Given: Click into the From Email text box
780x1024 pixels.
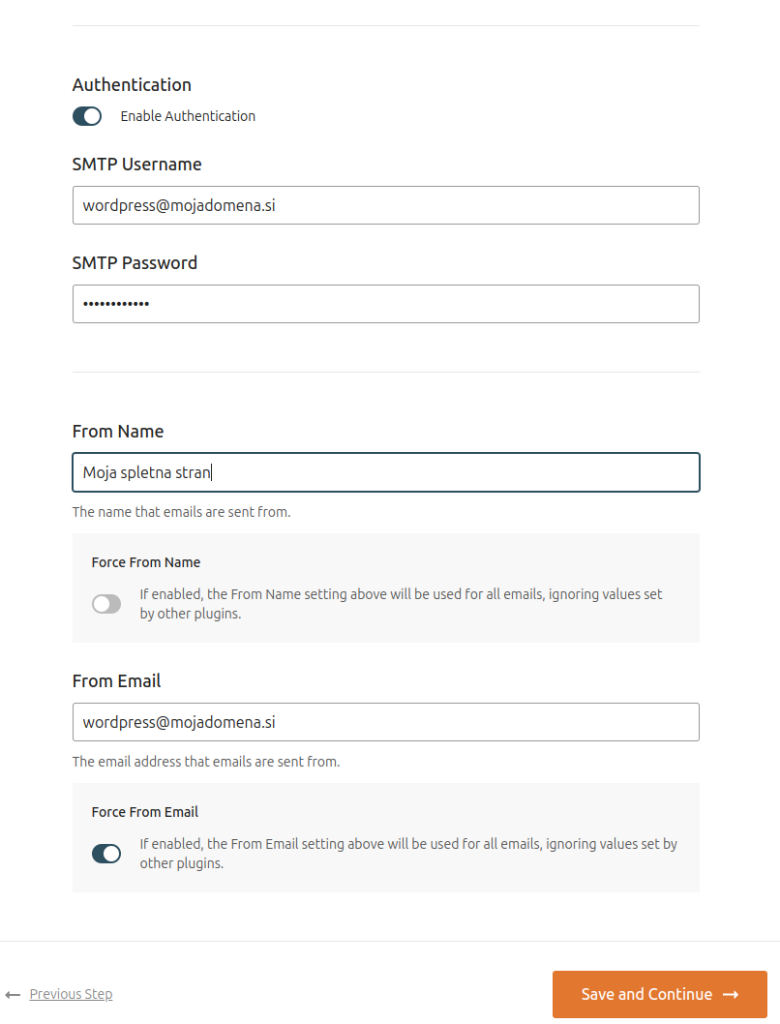Looking at the screenshot, I should click(x=385, y=722).
